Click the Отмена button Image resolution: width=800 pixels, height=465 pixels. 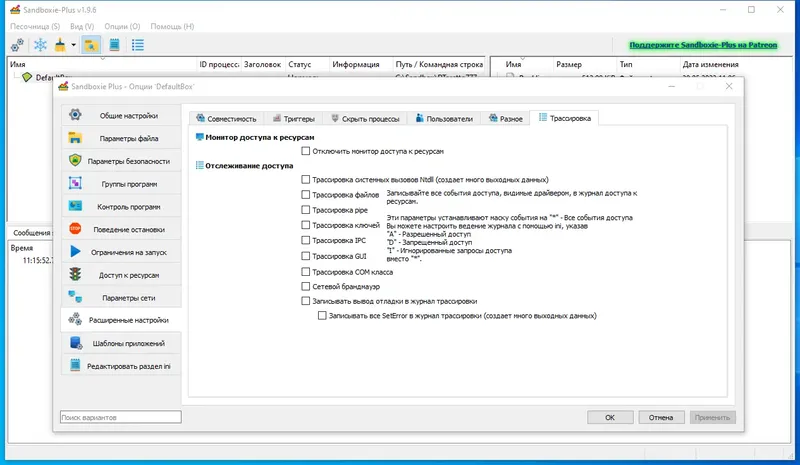click(x=661, y=417)
